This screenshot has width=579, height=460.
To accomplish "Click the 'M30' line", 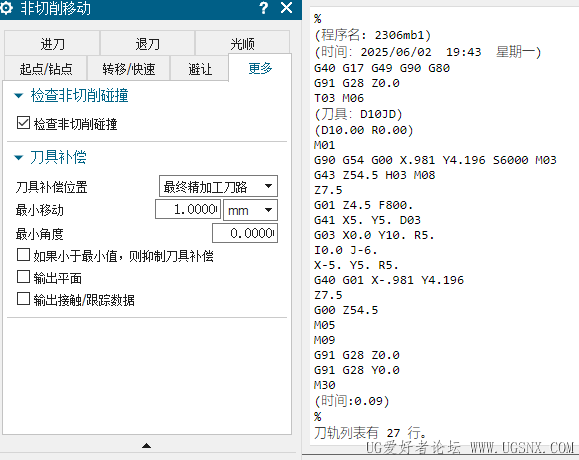I will (325, 385).
